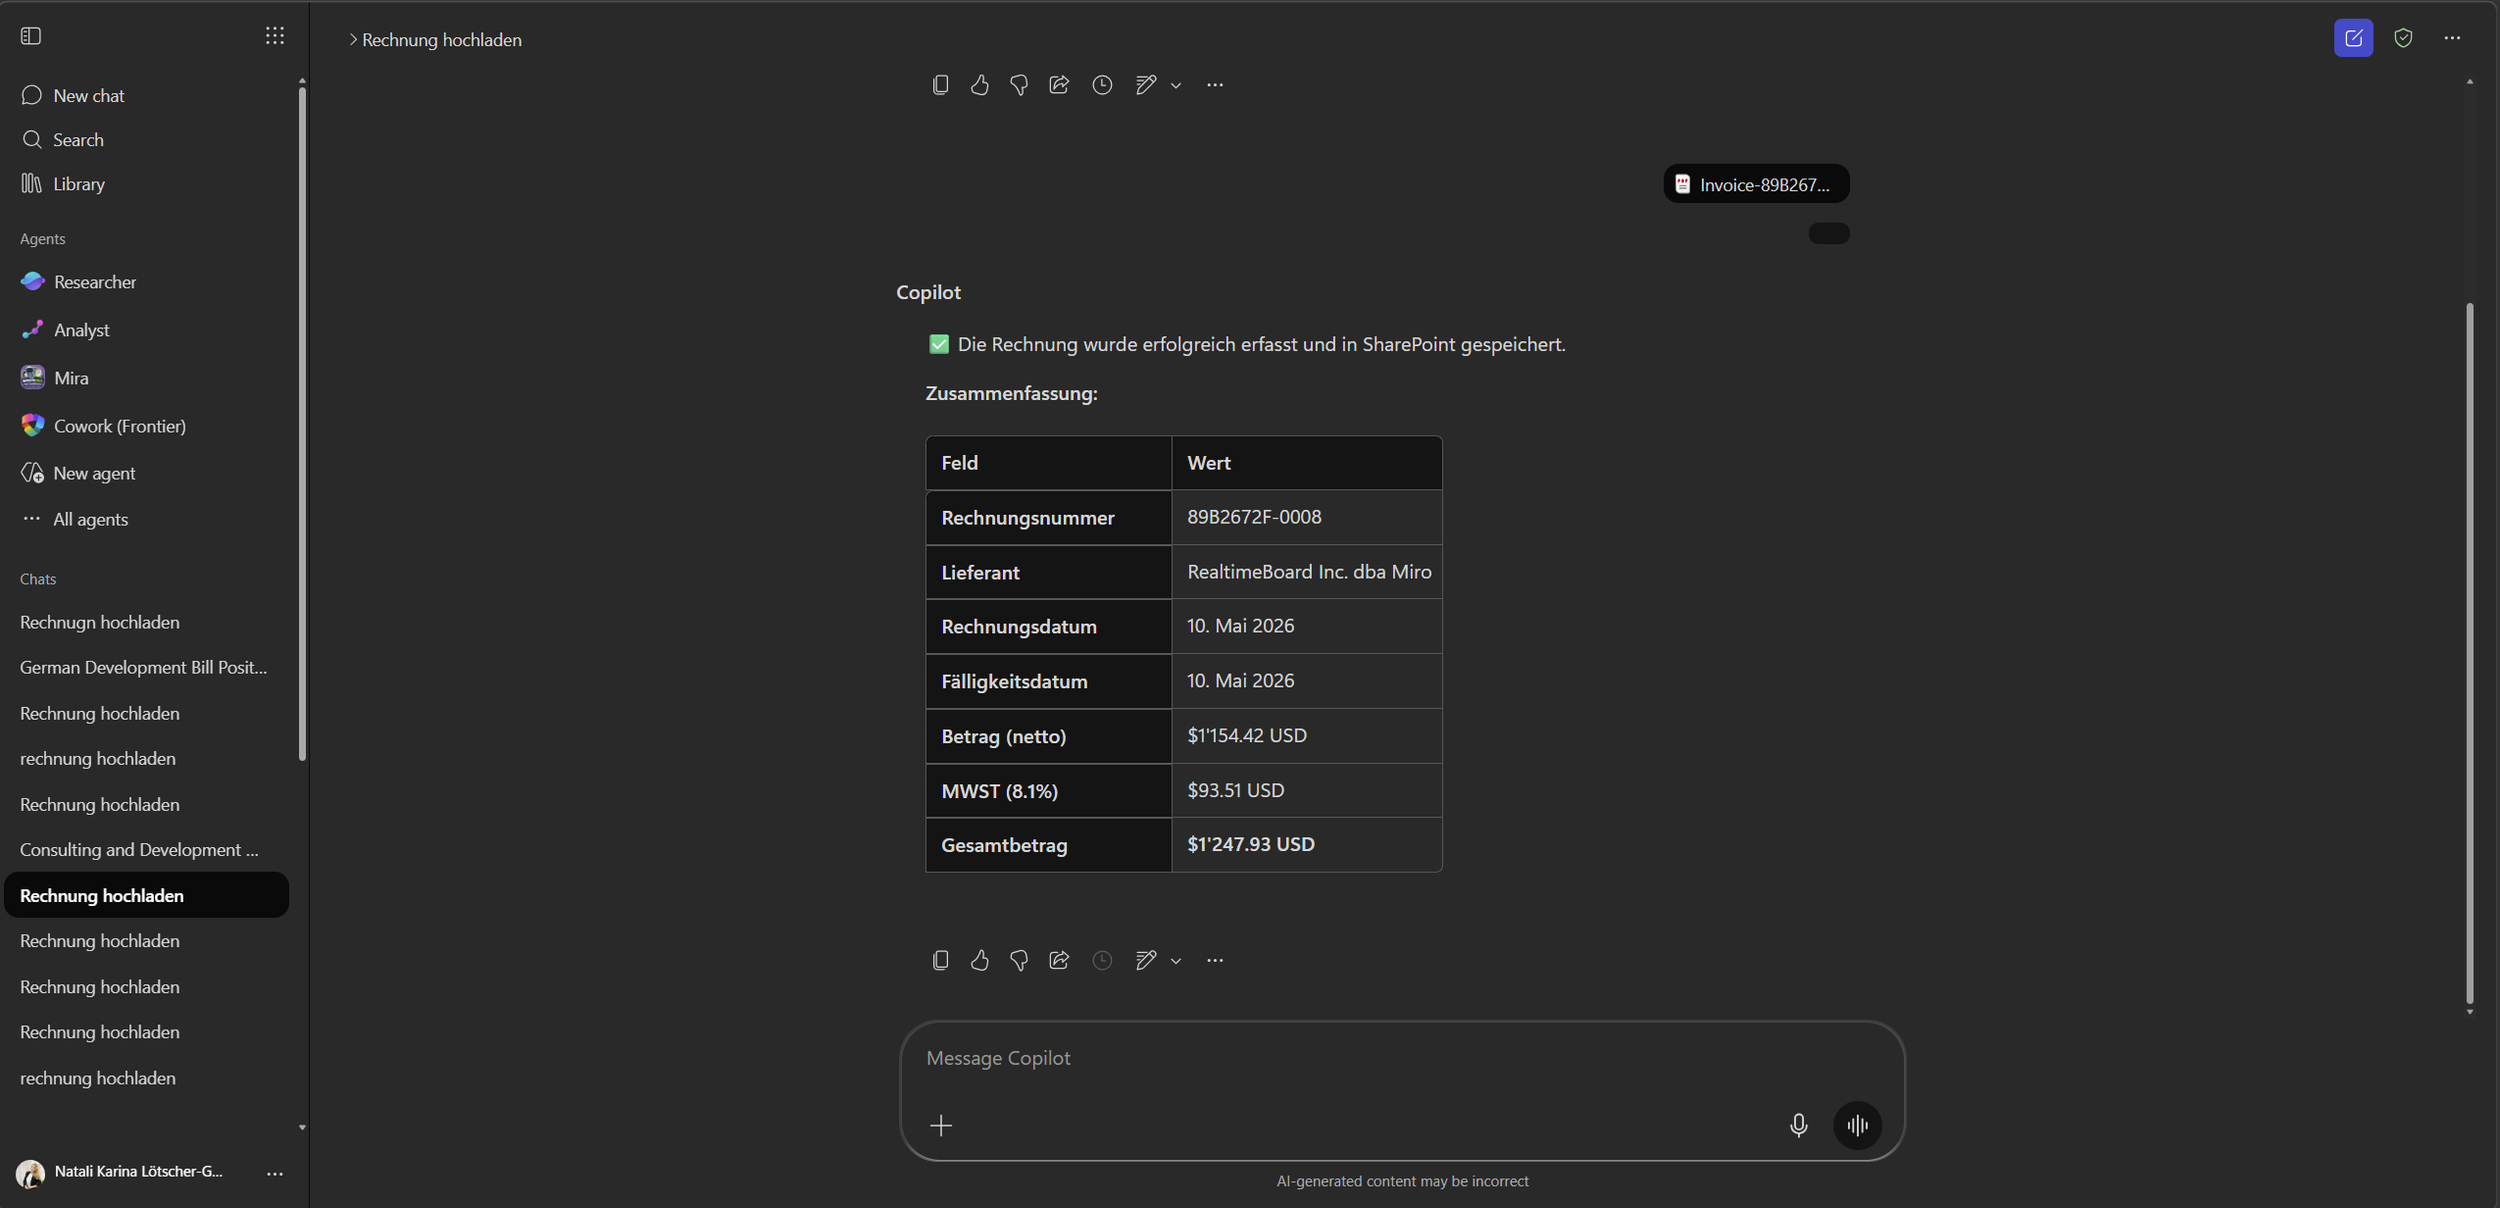The height and width of the screenshot is (1208, 2500).
Task: Select highlighted 'Rechnung hochladen' chat
Action: [x=147, y=895]
